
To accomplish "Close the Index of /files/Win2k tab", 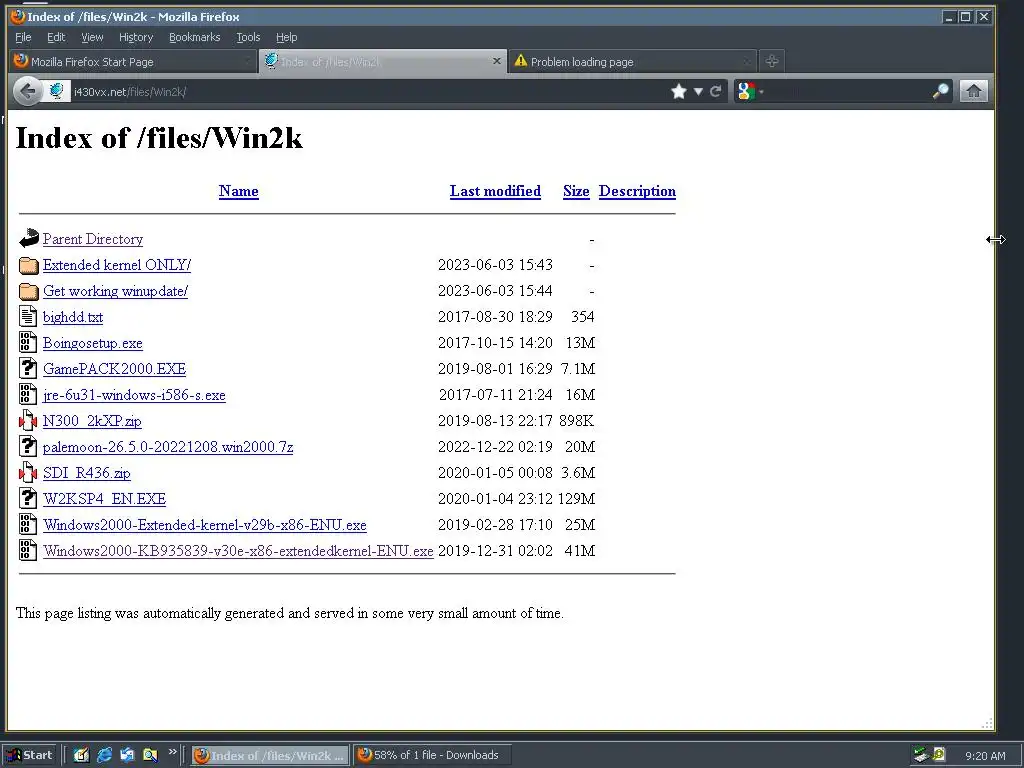I will [x=496, y=61].
